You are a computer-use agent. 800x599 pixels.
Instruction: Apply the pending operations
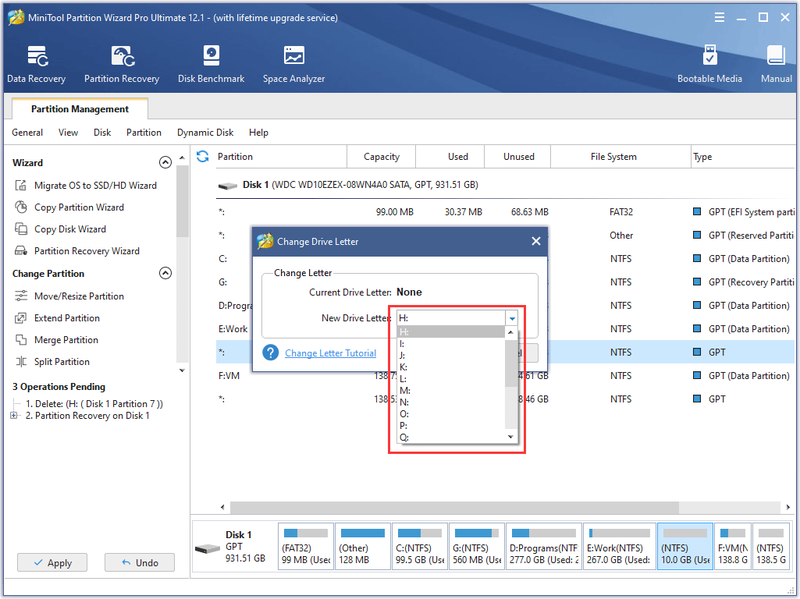52,562
